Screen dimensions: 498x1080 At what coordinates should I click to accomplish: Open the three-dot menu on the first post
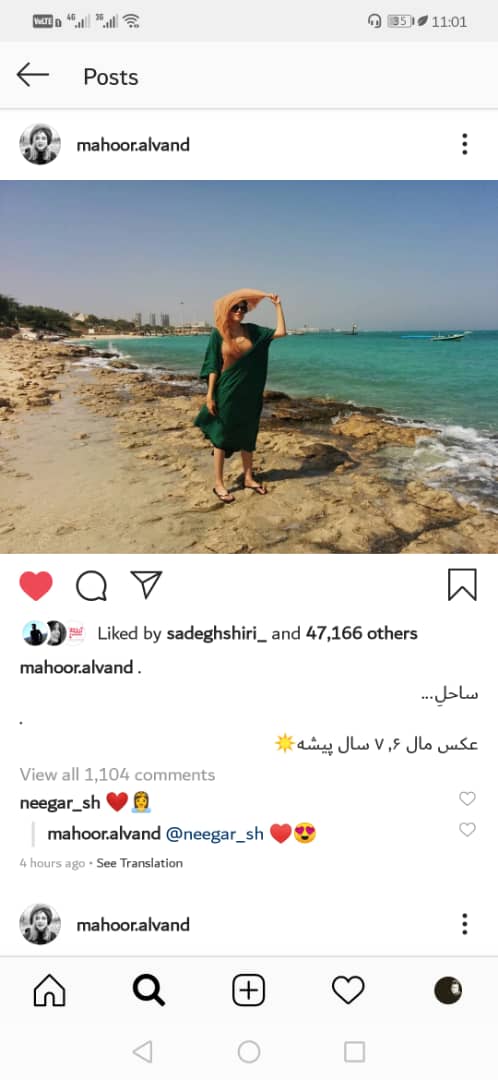click(x=465, y=144)
